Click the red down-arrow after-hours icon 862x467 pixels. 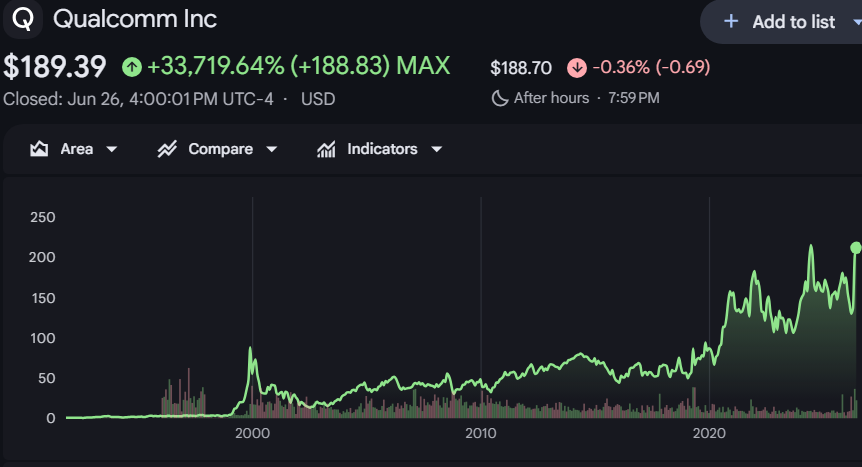point(577,68)
